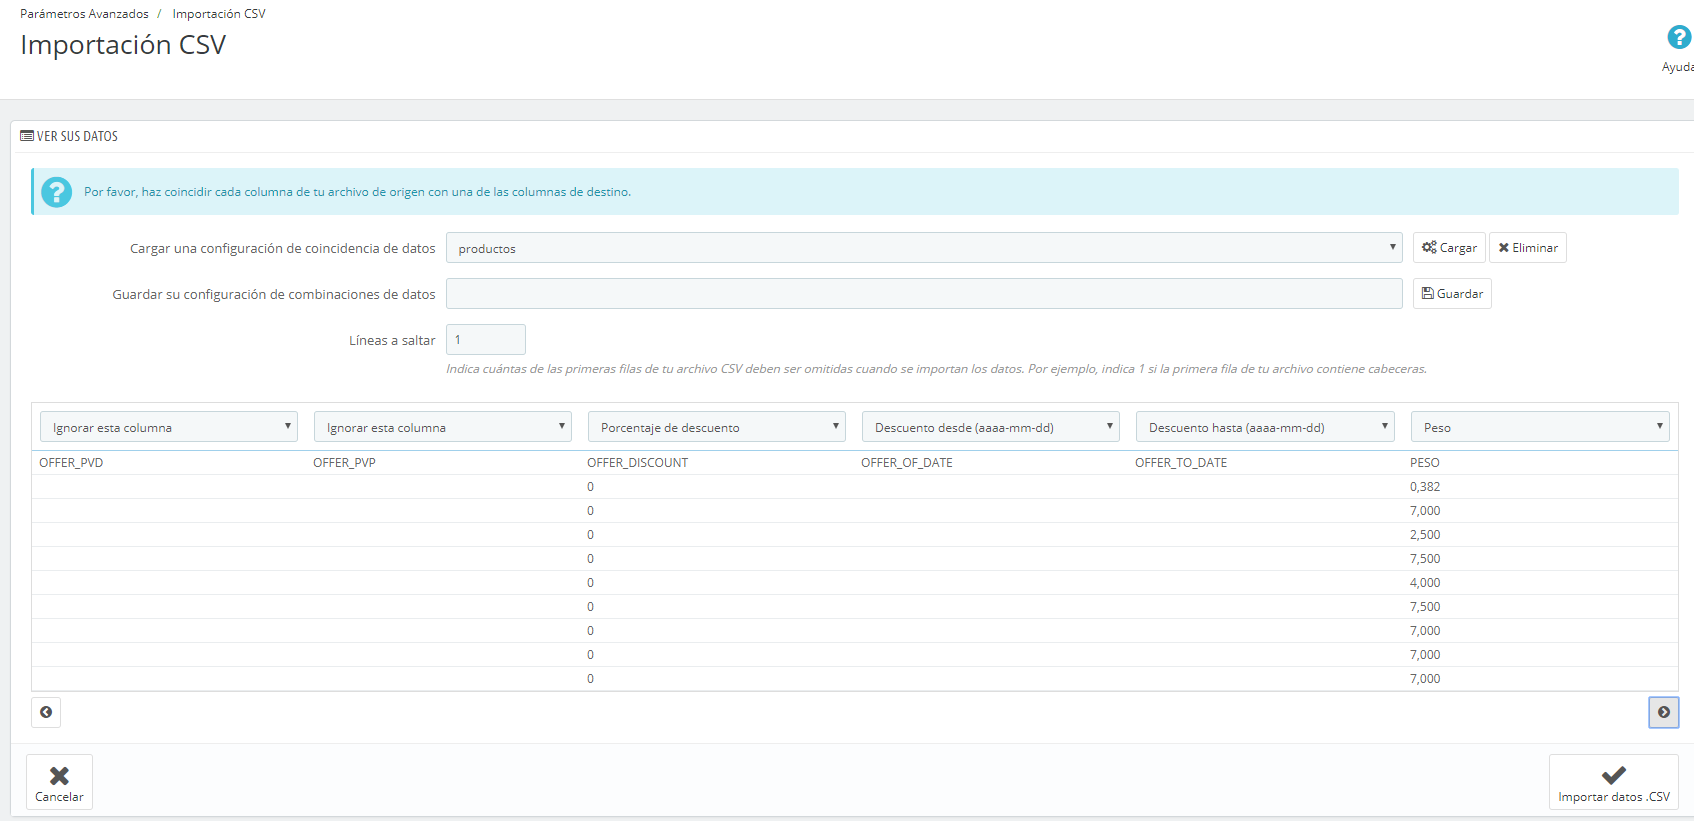This screenshot has height=821, width=1694.
Task: Click Cargar to load the configuration
Action: pyautogui.click(x=1449, y=248)
